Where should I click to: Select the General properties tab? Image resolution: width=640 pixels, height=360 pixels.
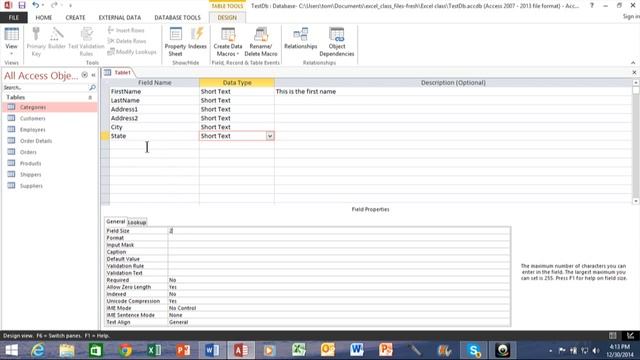(116, 222)
